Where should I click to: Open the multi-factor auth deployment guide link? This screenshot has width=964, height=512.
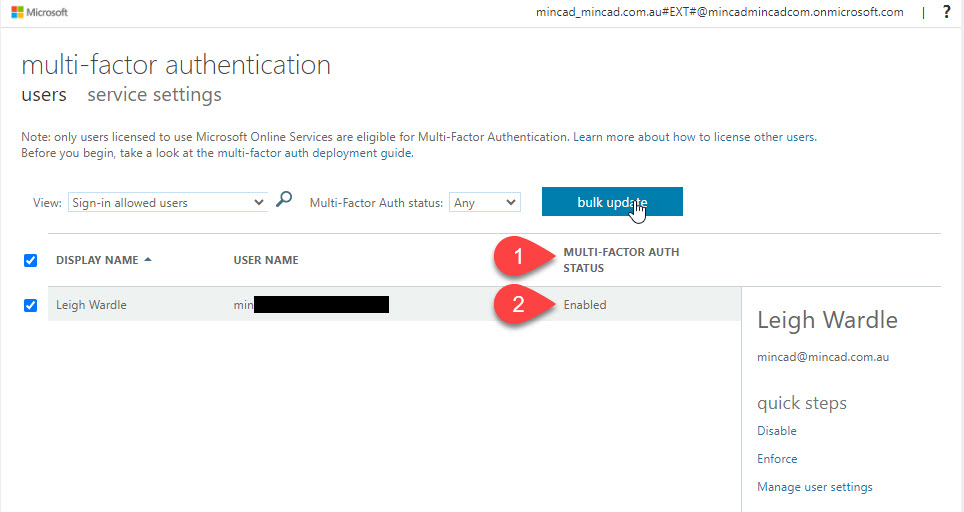pyautogui.click(x=315, y=153)
